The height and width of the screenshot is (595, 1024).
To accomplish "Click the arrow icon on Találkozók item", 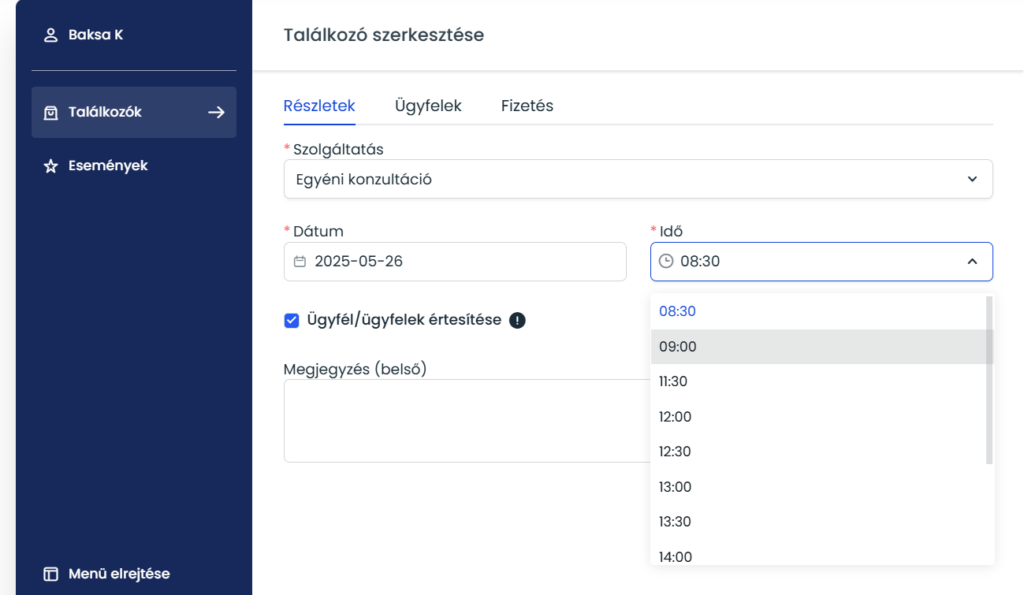I will 216,112.
